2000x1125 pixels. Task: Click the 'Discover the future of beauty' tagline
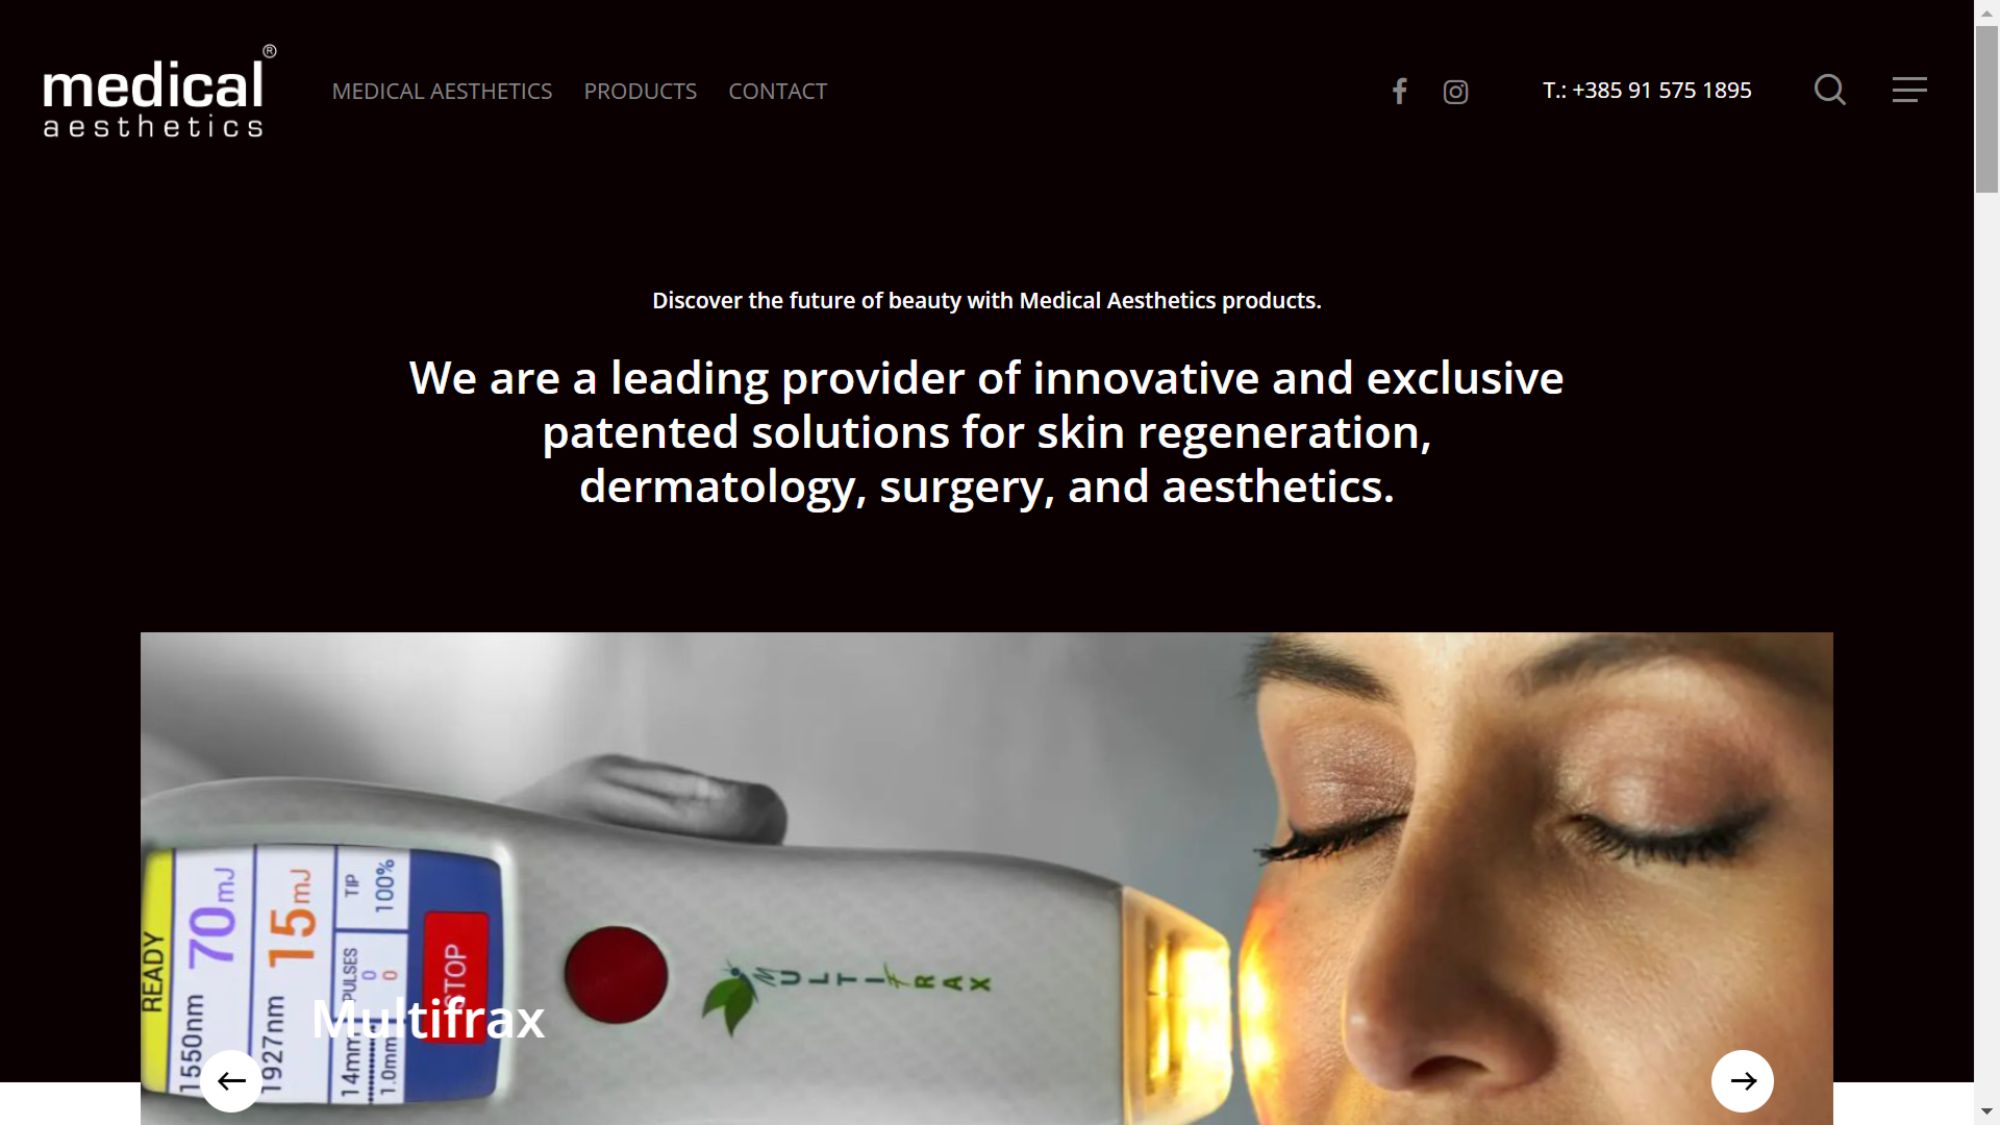986,300
